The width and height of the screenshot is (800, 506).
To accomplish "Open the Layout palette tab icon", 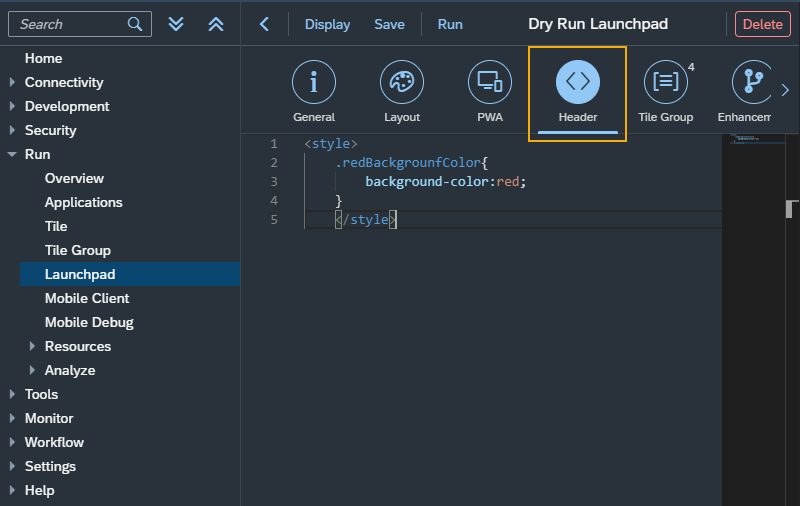I will (402, 82).
